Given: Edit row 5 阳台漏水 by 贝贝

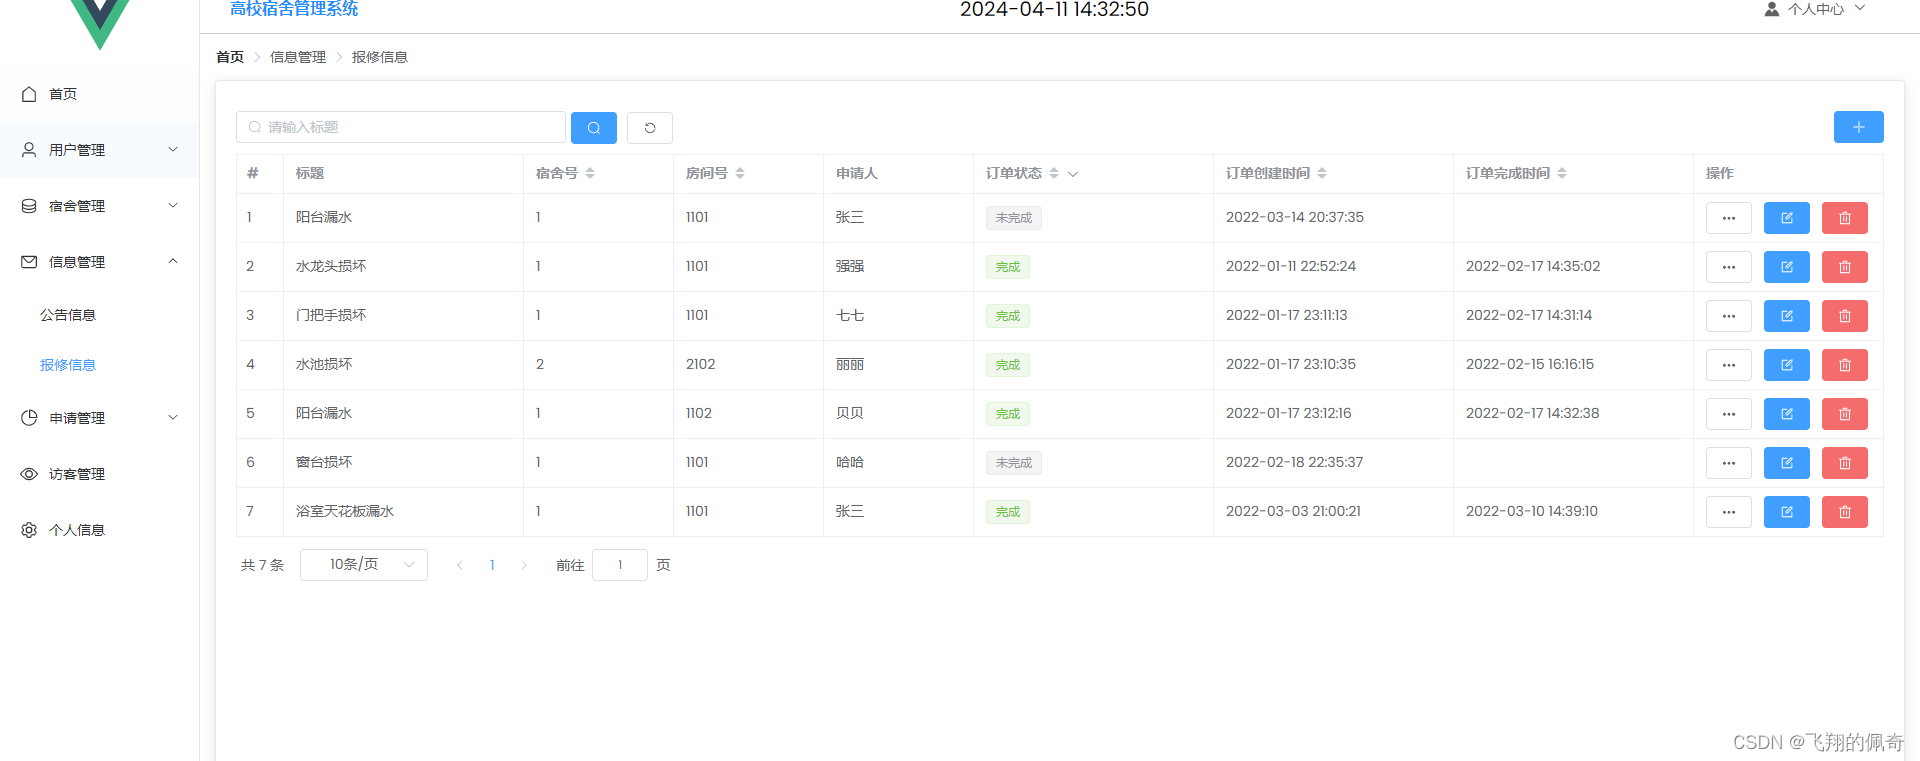Looking at the screenshot, I should [x=1786, y=414].
